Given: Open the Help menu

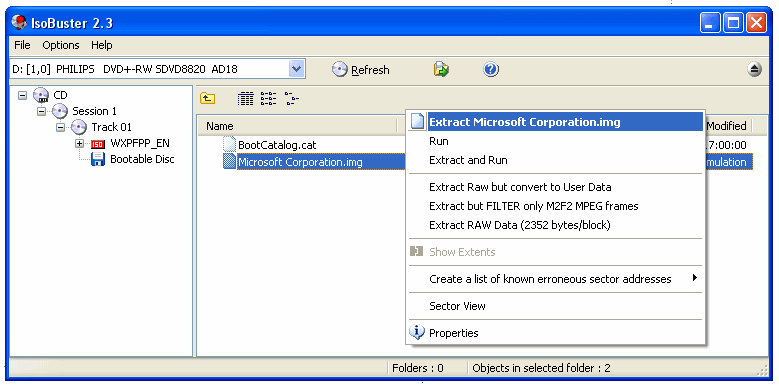Looking at the screenshot, I should (101, 45).
